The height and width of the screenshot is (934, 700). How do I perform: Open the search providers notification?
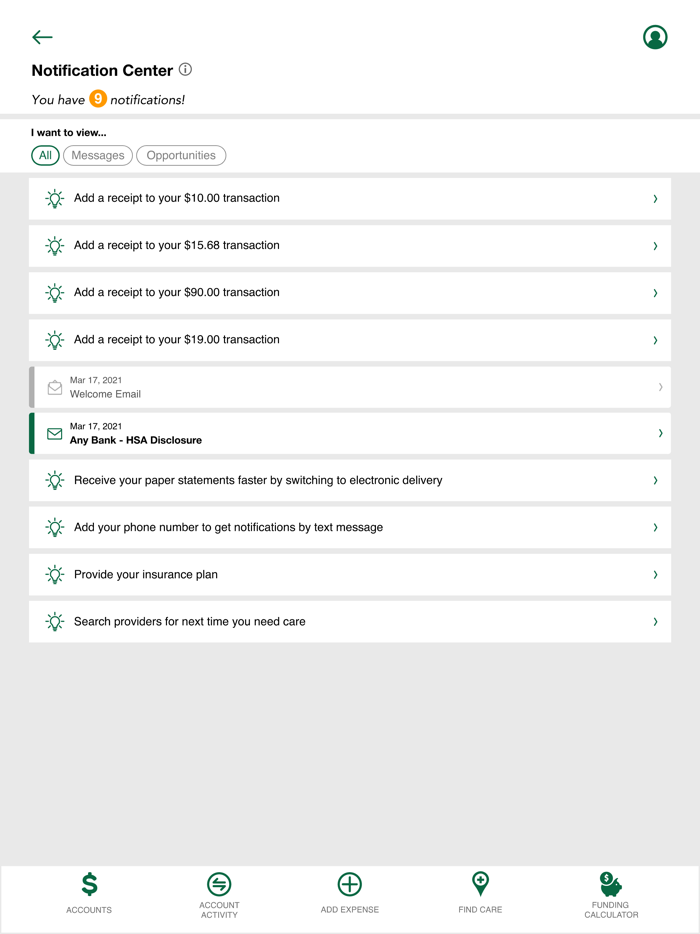tap(349, 621)
